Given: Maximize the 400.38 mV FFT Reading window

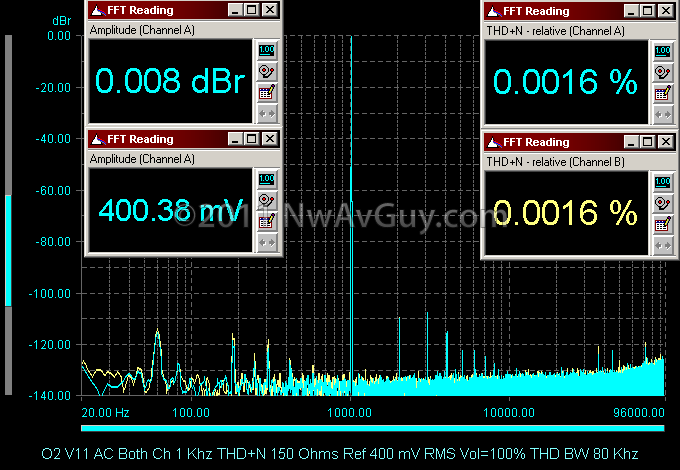Looking at the screenshot, I should tap(252, 139).
